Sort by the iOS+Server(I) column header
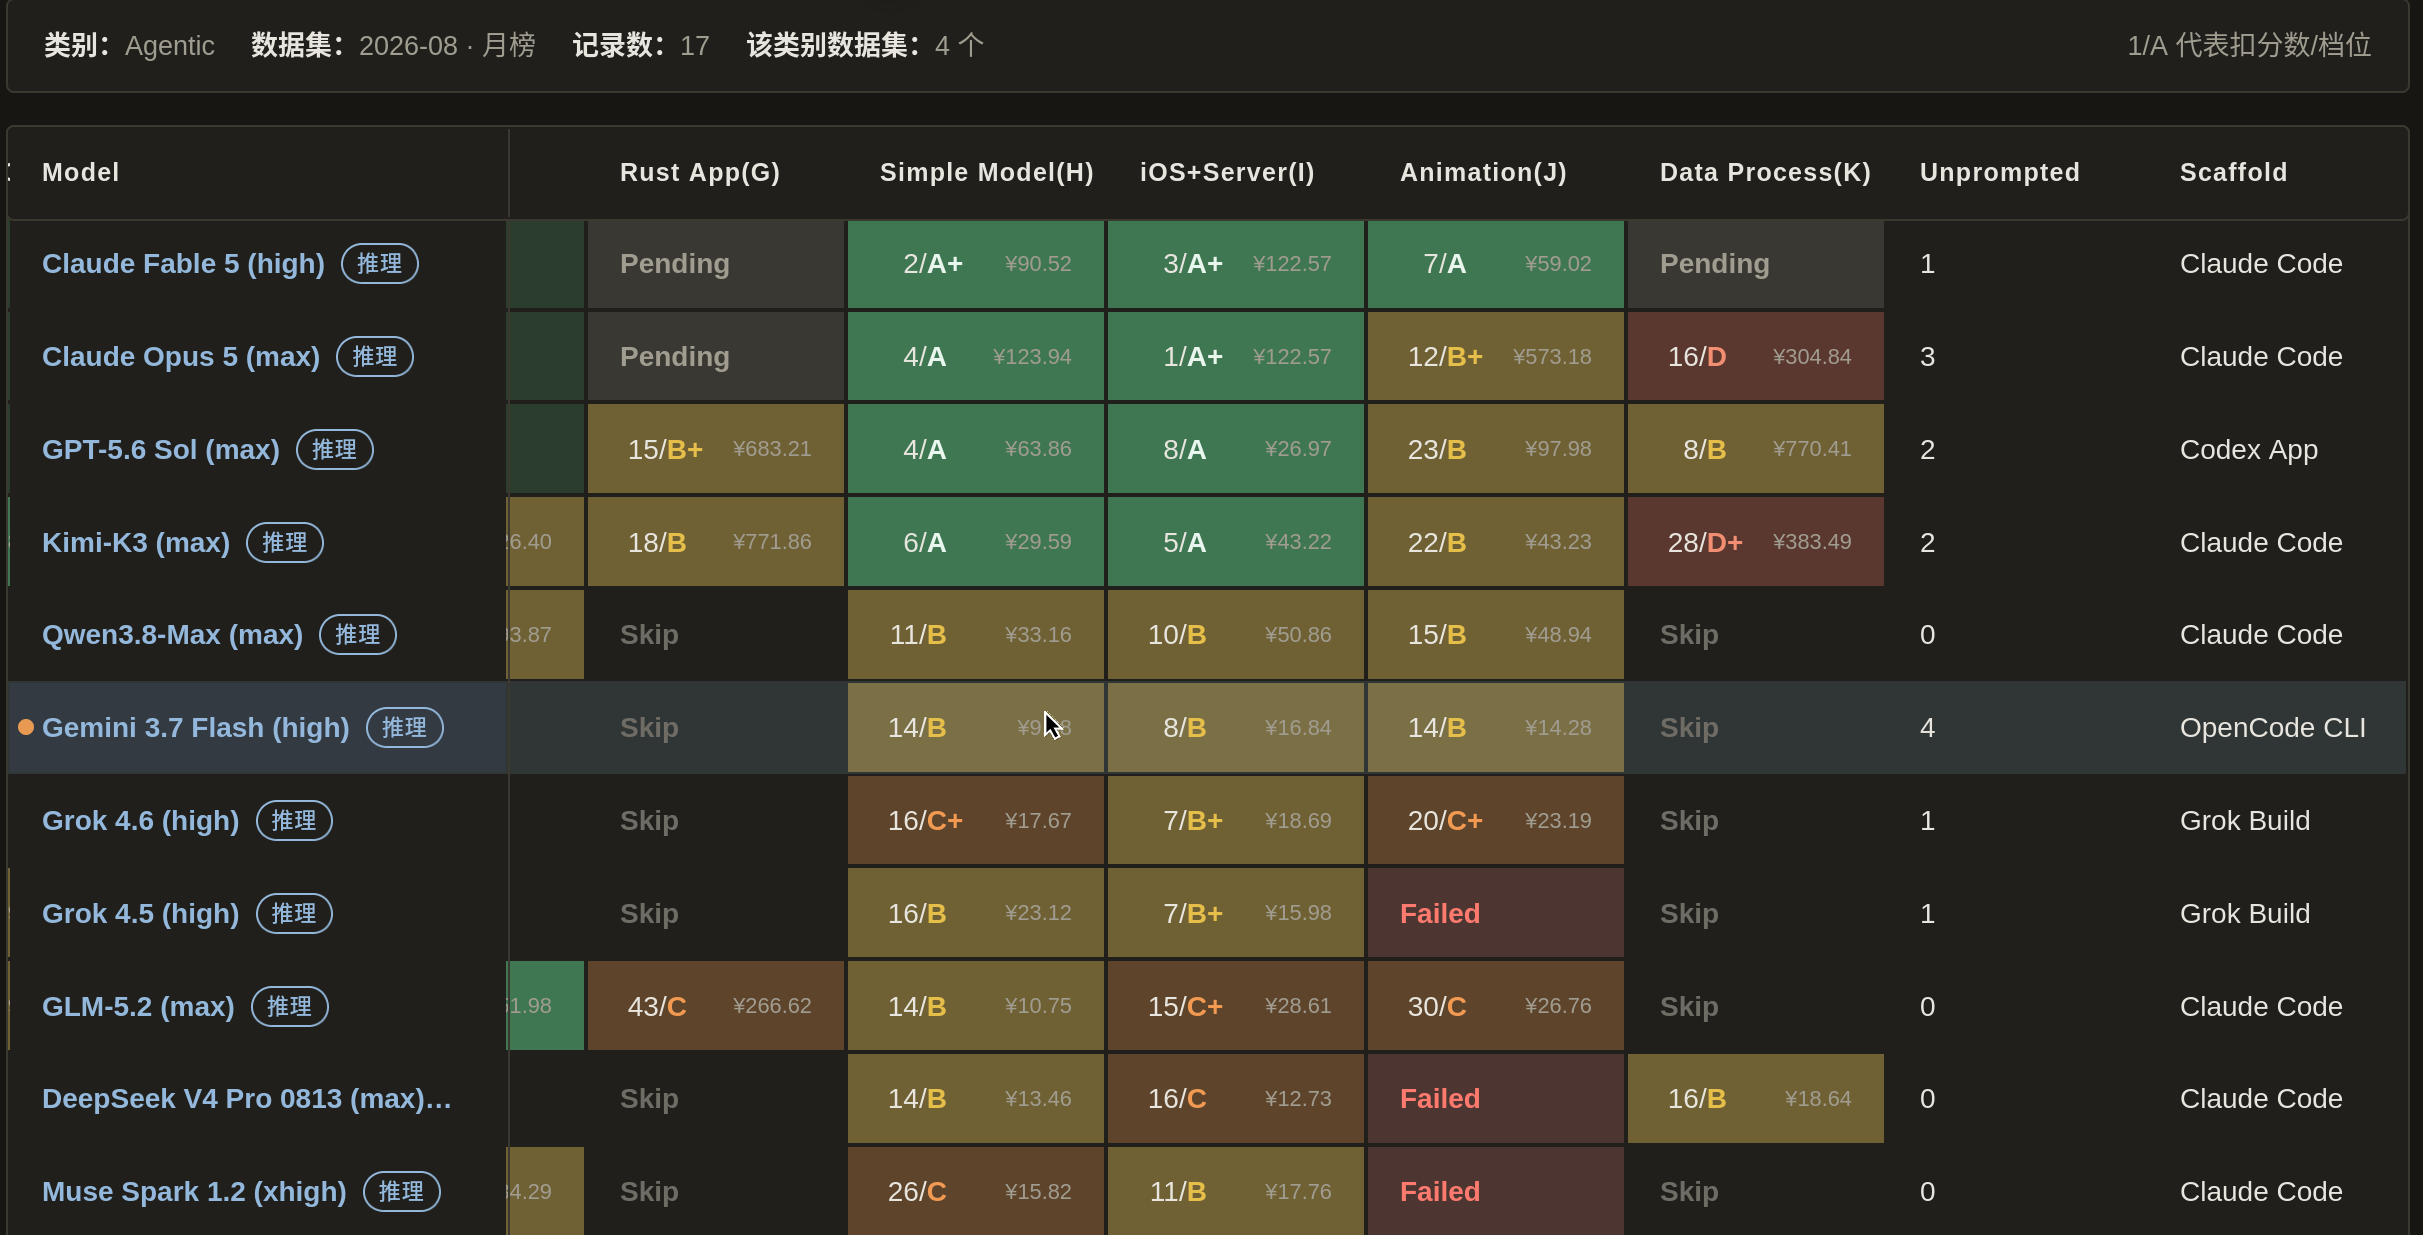The image size is (2423, 1235). coord(1227,172)
